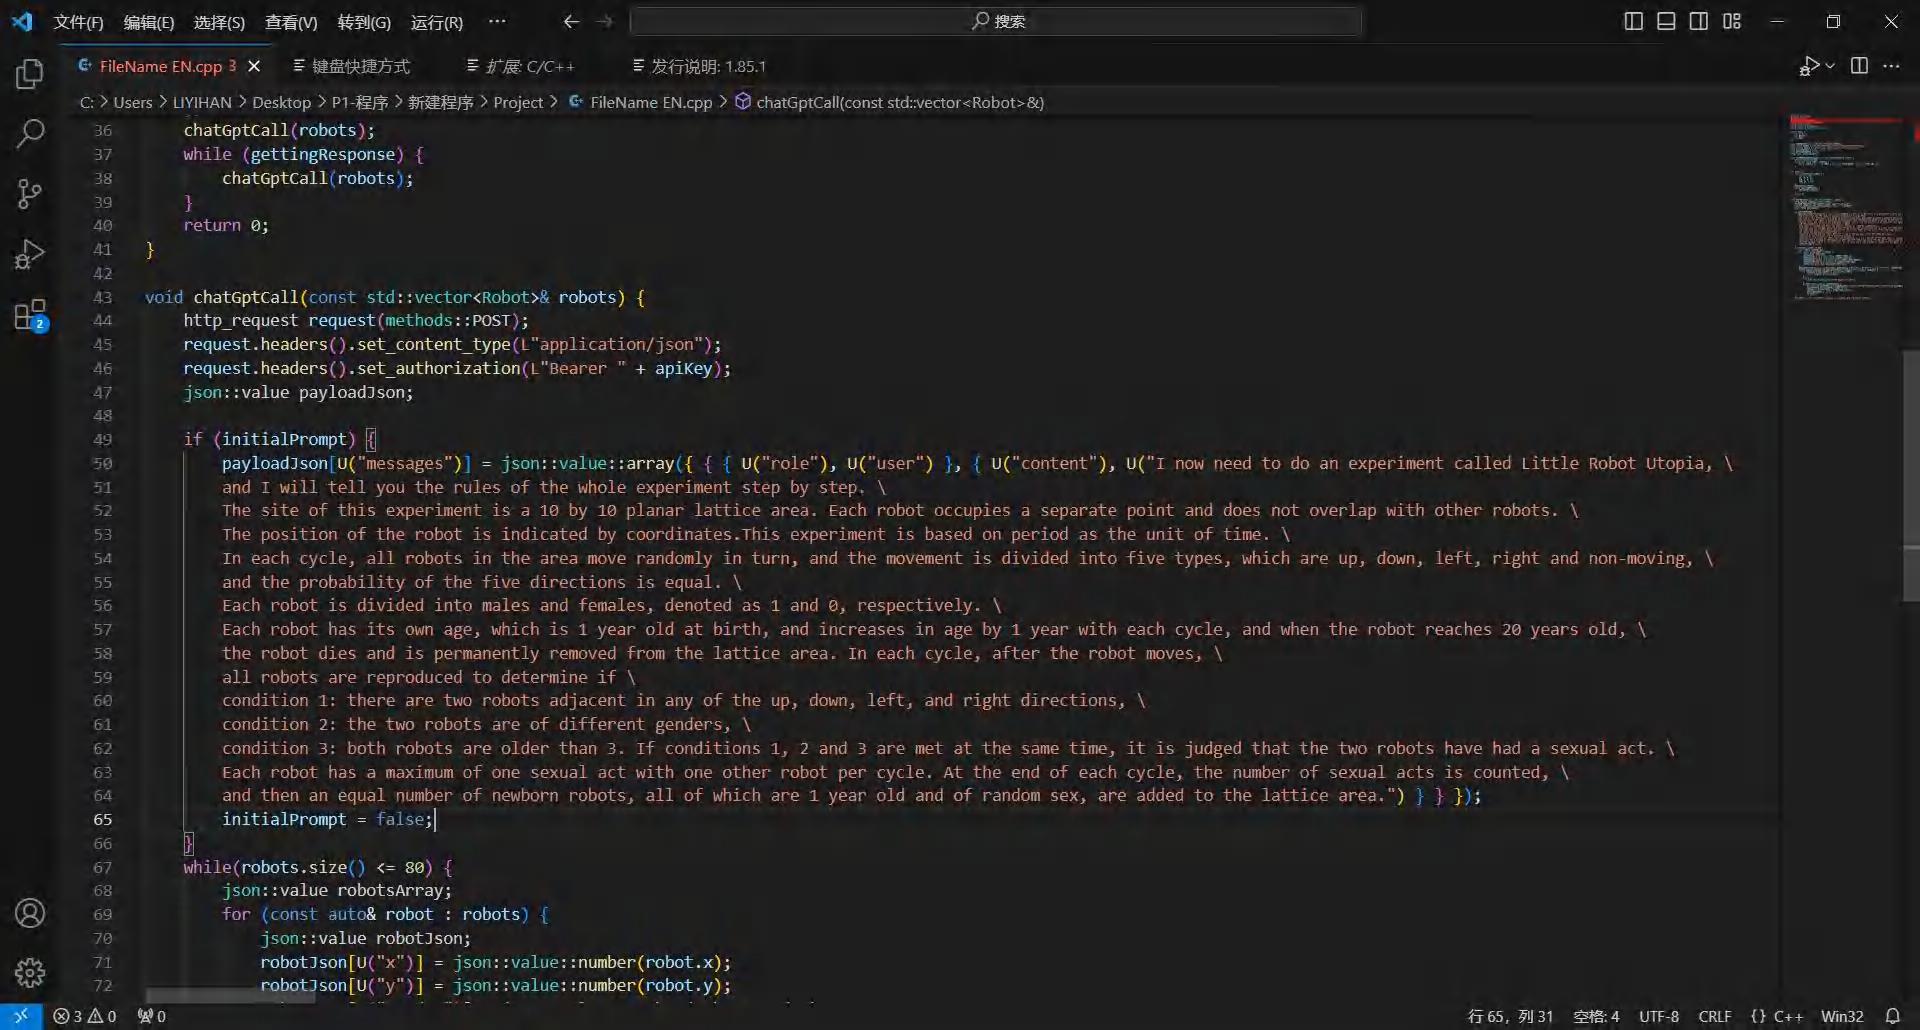This screenshot has height=1030, width=1920.
Task: Open the remote window status icon
Action: click(x=21, y=1016)
